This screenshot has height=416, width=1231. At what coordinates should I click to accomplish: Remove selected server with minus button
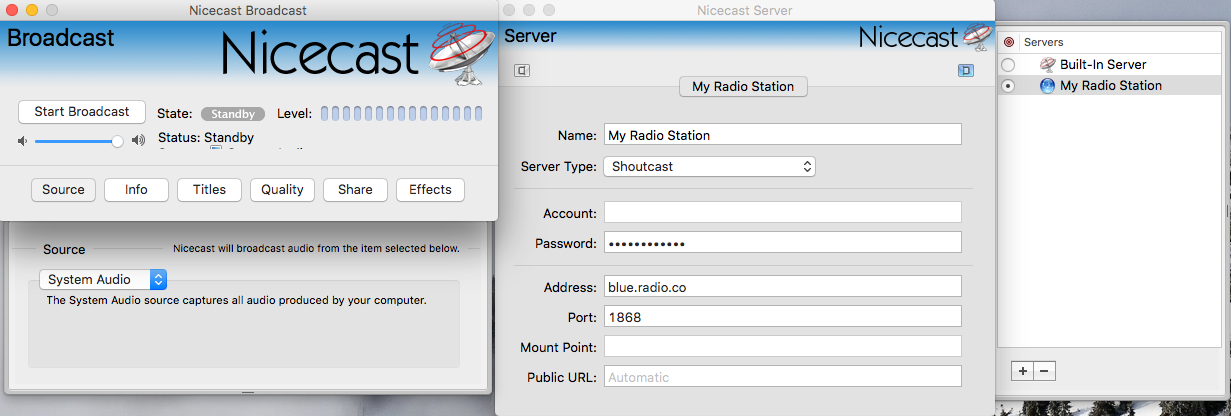click(x=1044, y=371)
